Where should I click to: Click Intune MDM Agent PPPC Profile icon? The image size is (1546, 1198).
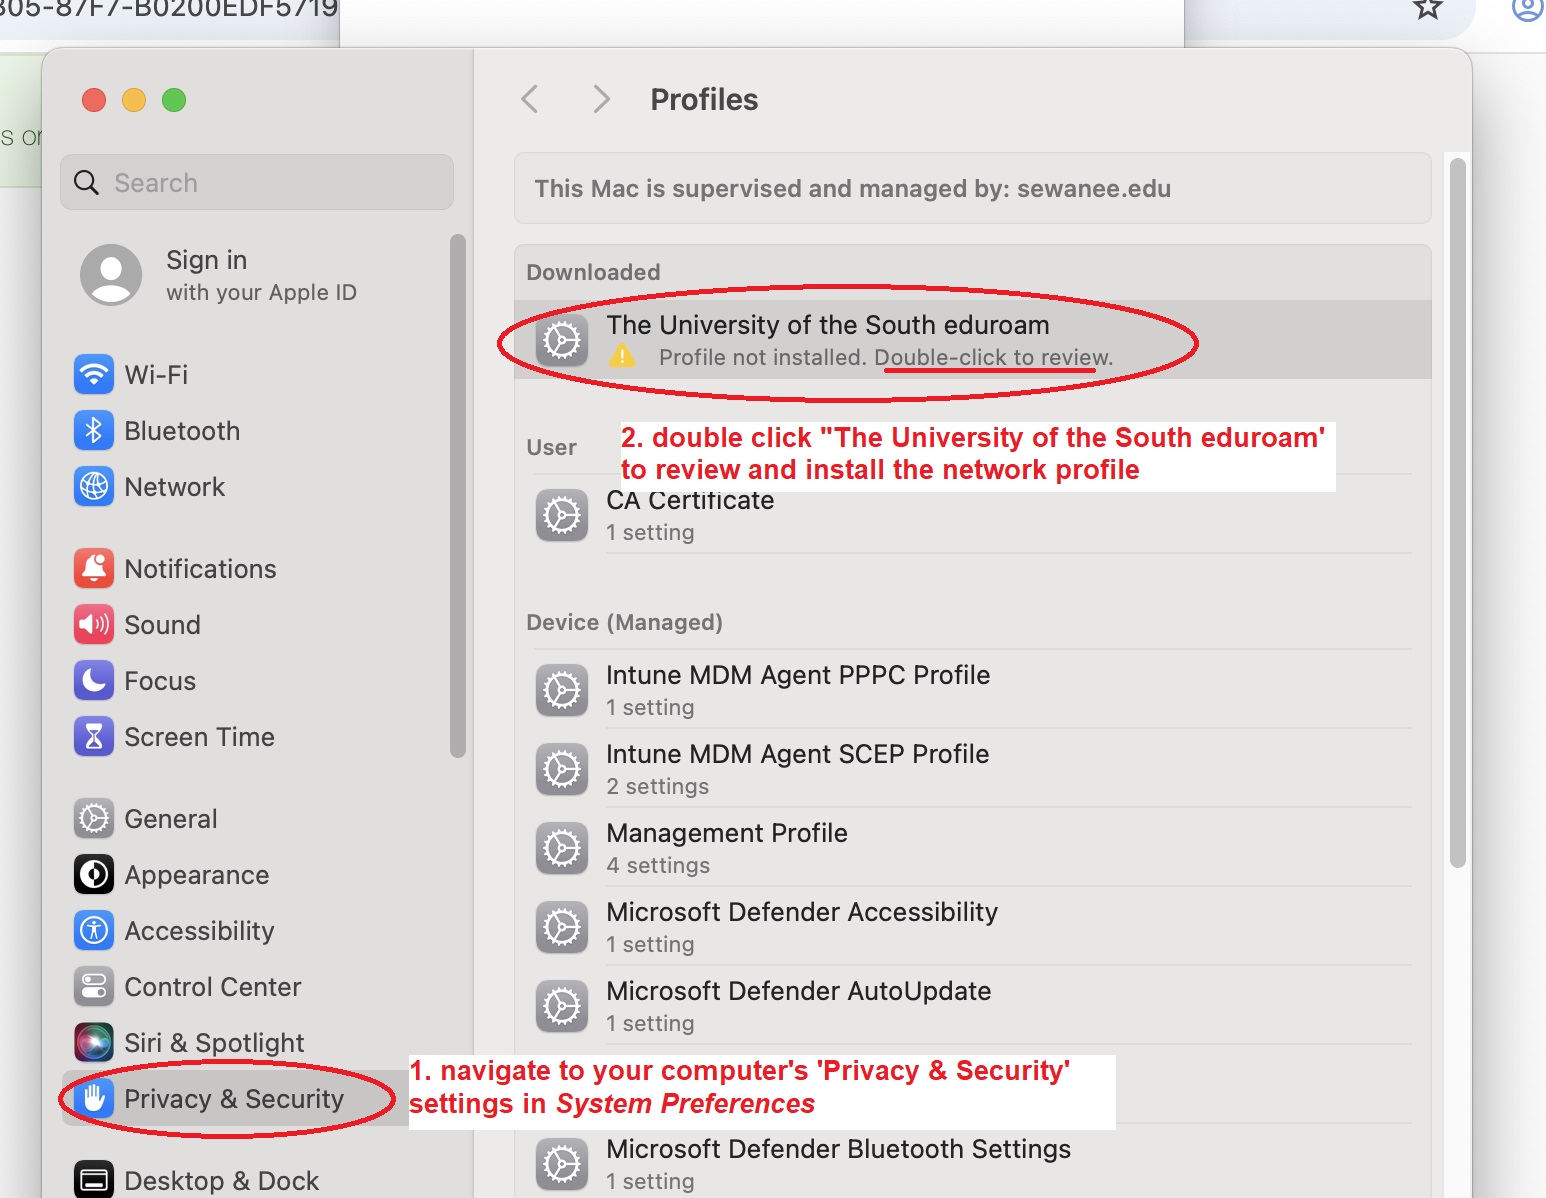pyautogui.click(x=562, y=690)
